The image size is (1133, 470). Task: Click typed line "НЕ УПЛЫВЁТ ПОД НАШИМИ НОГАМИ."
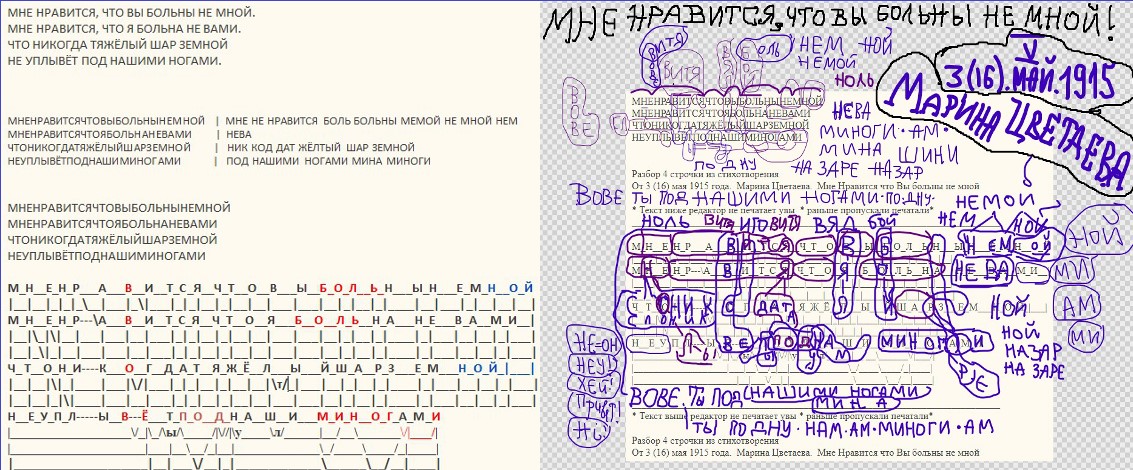[x=114, y=61]
